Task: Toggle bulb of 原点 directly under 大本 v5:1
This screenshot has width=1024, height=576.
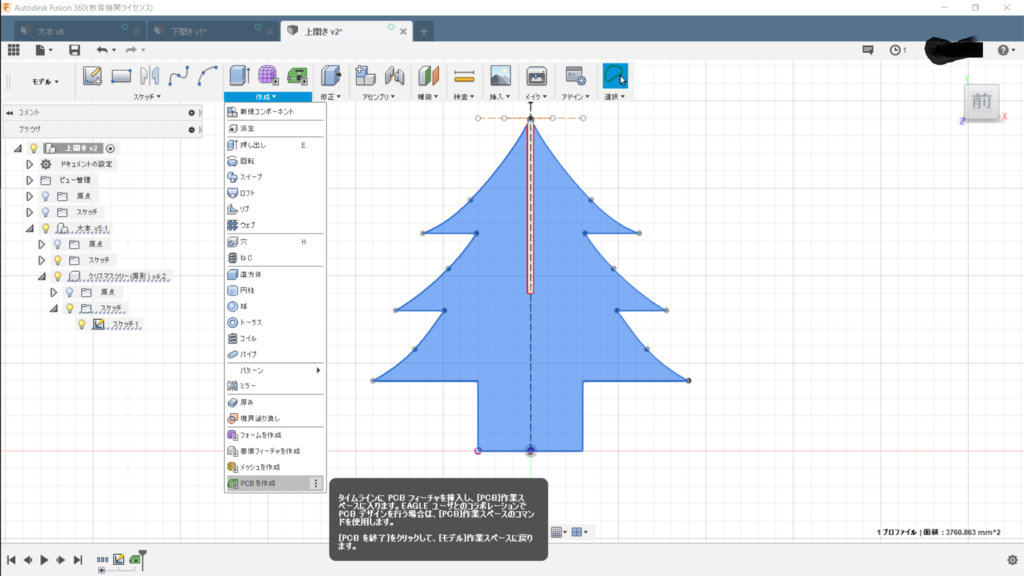Action: (x=57, y=244)
